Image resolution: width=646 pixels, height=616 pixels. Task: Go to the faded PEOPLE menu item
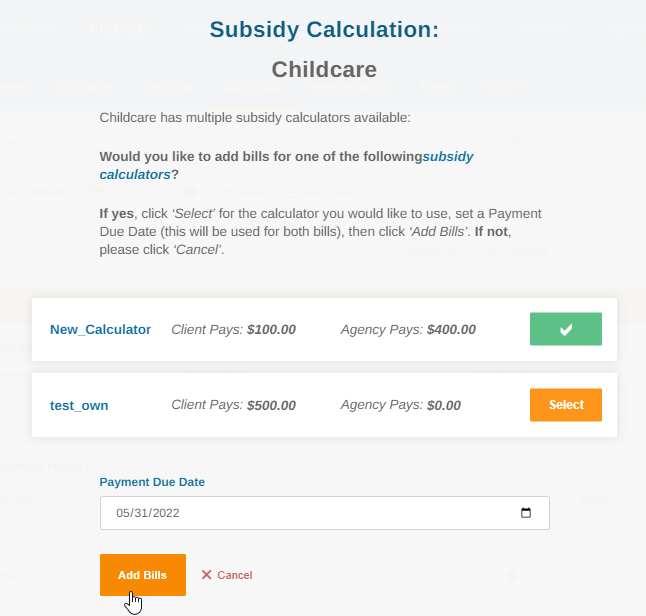coord(117,28)
